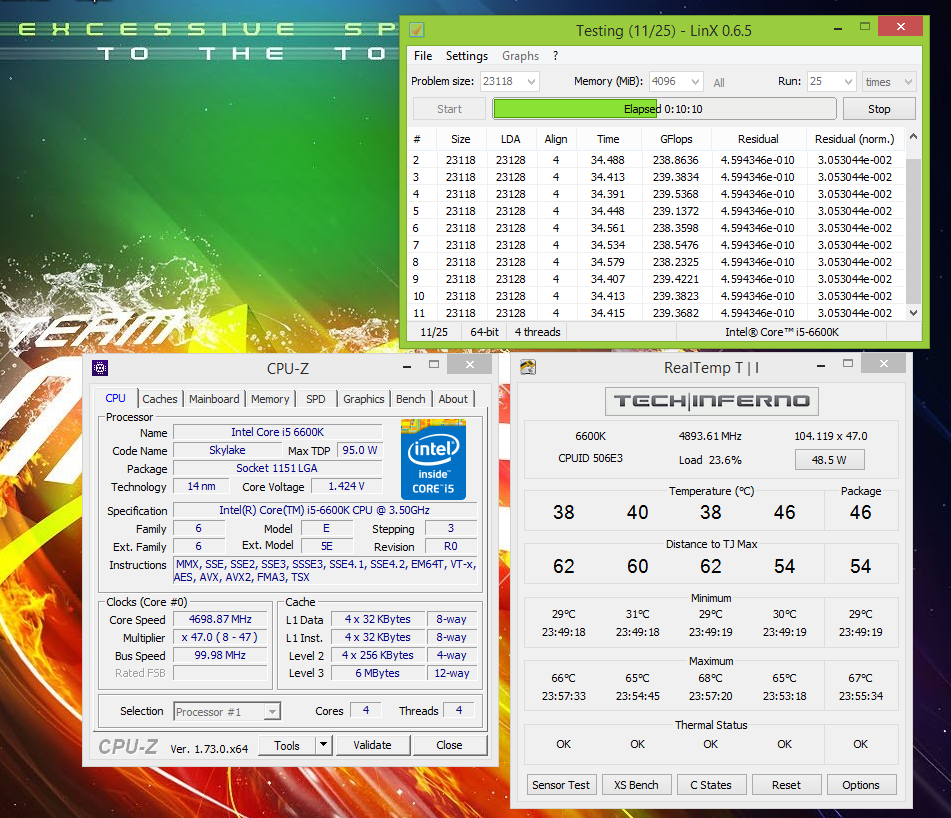
Task: Close the CPU-Z window with X
Action: 469,364
